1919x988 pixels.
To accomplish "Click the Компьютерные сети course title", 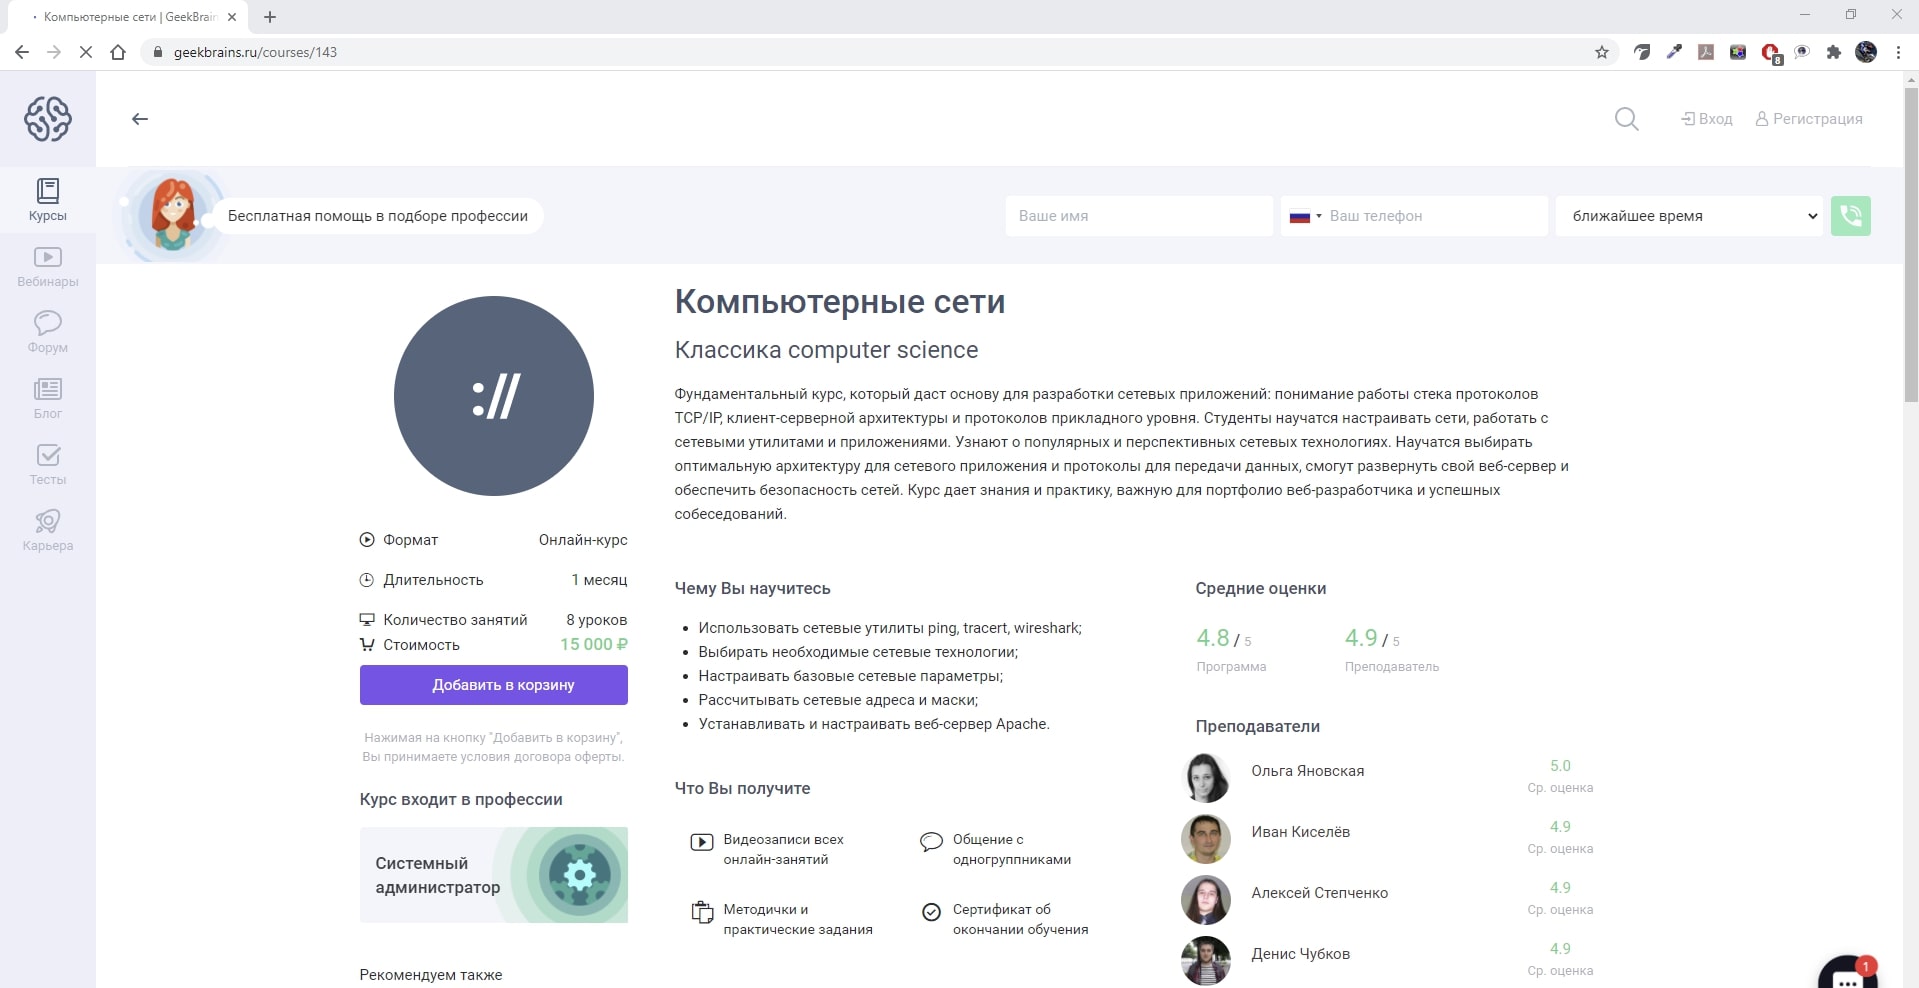I will [x=840, y=302].
